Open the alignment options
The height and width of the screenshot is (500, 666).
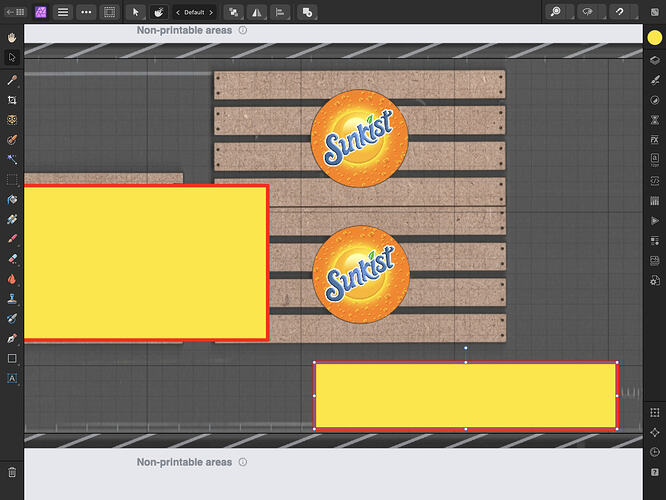coord(280,12)
